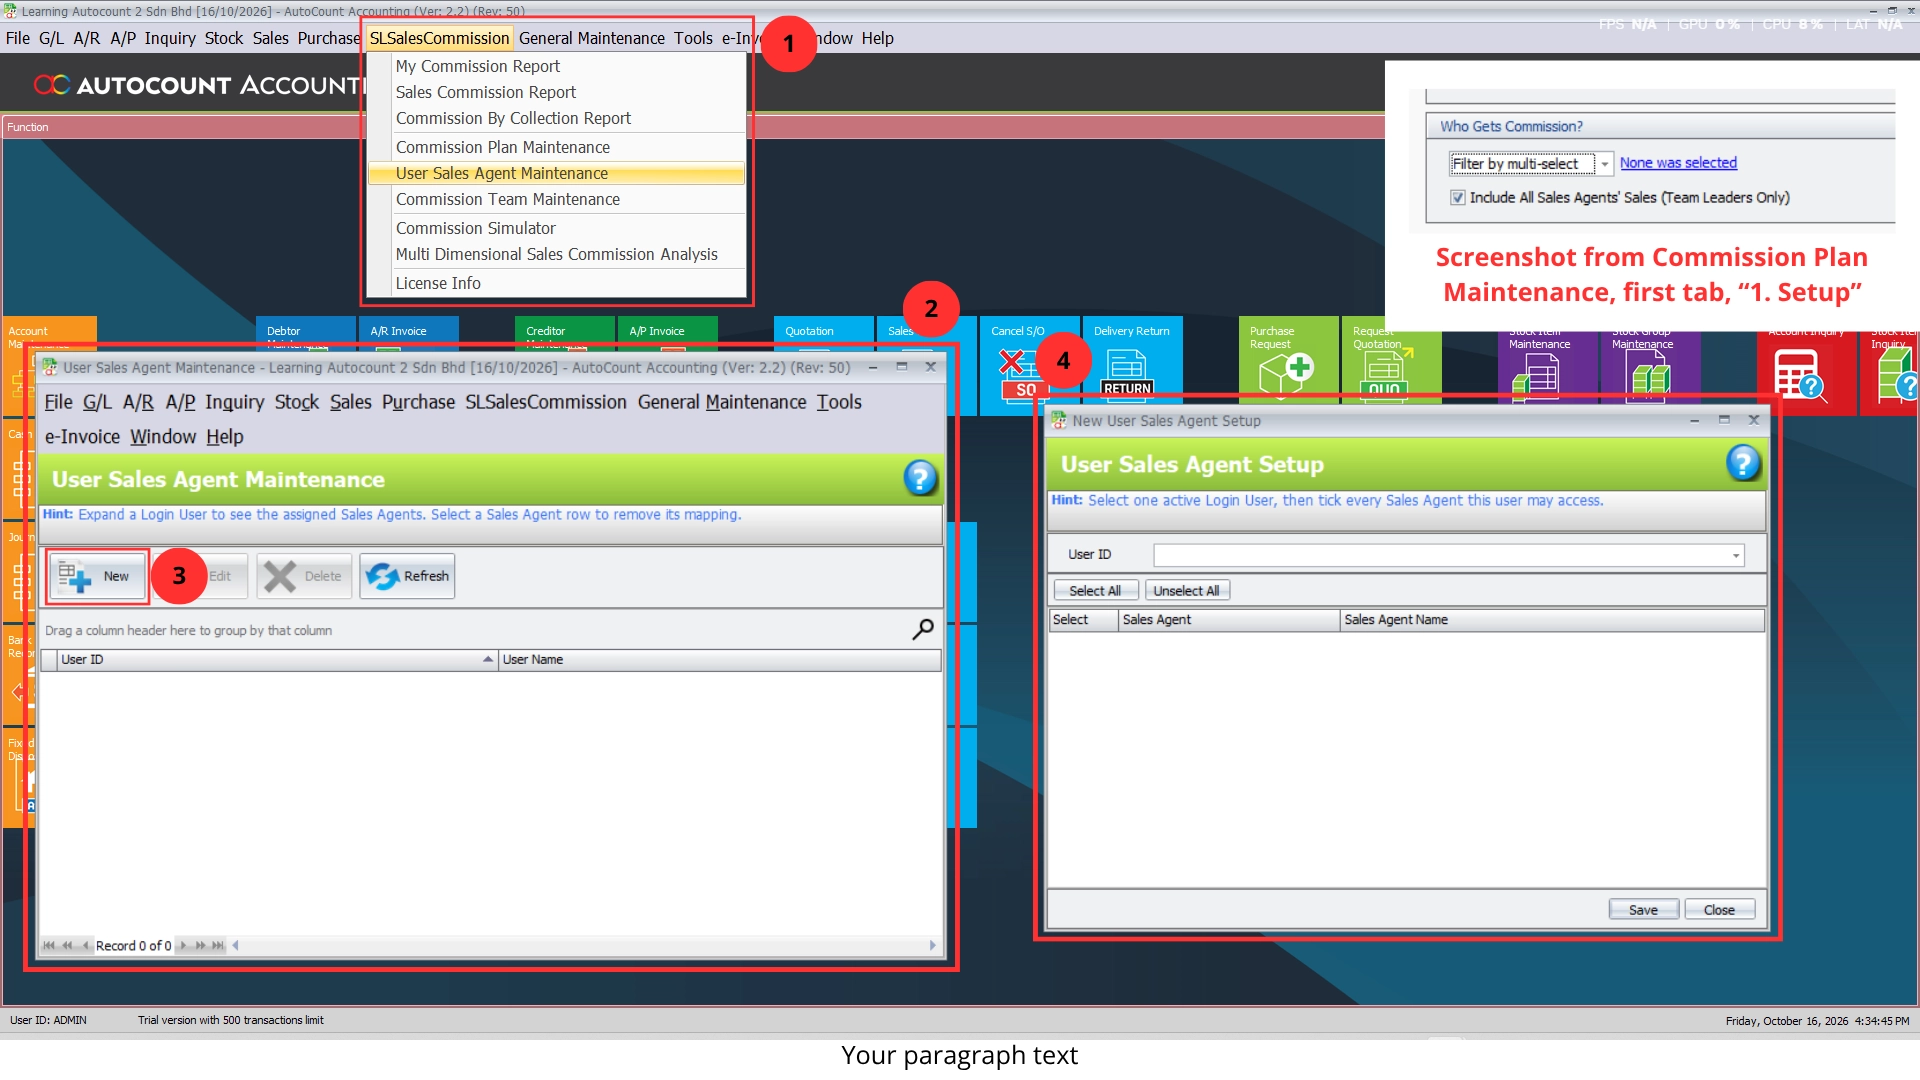This screenshot has width=1920, height=1080.
Task: Click Select All button in setup dialog
Action: (x=1095, y=591)
